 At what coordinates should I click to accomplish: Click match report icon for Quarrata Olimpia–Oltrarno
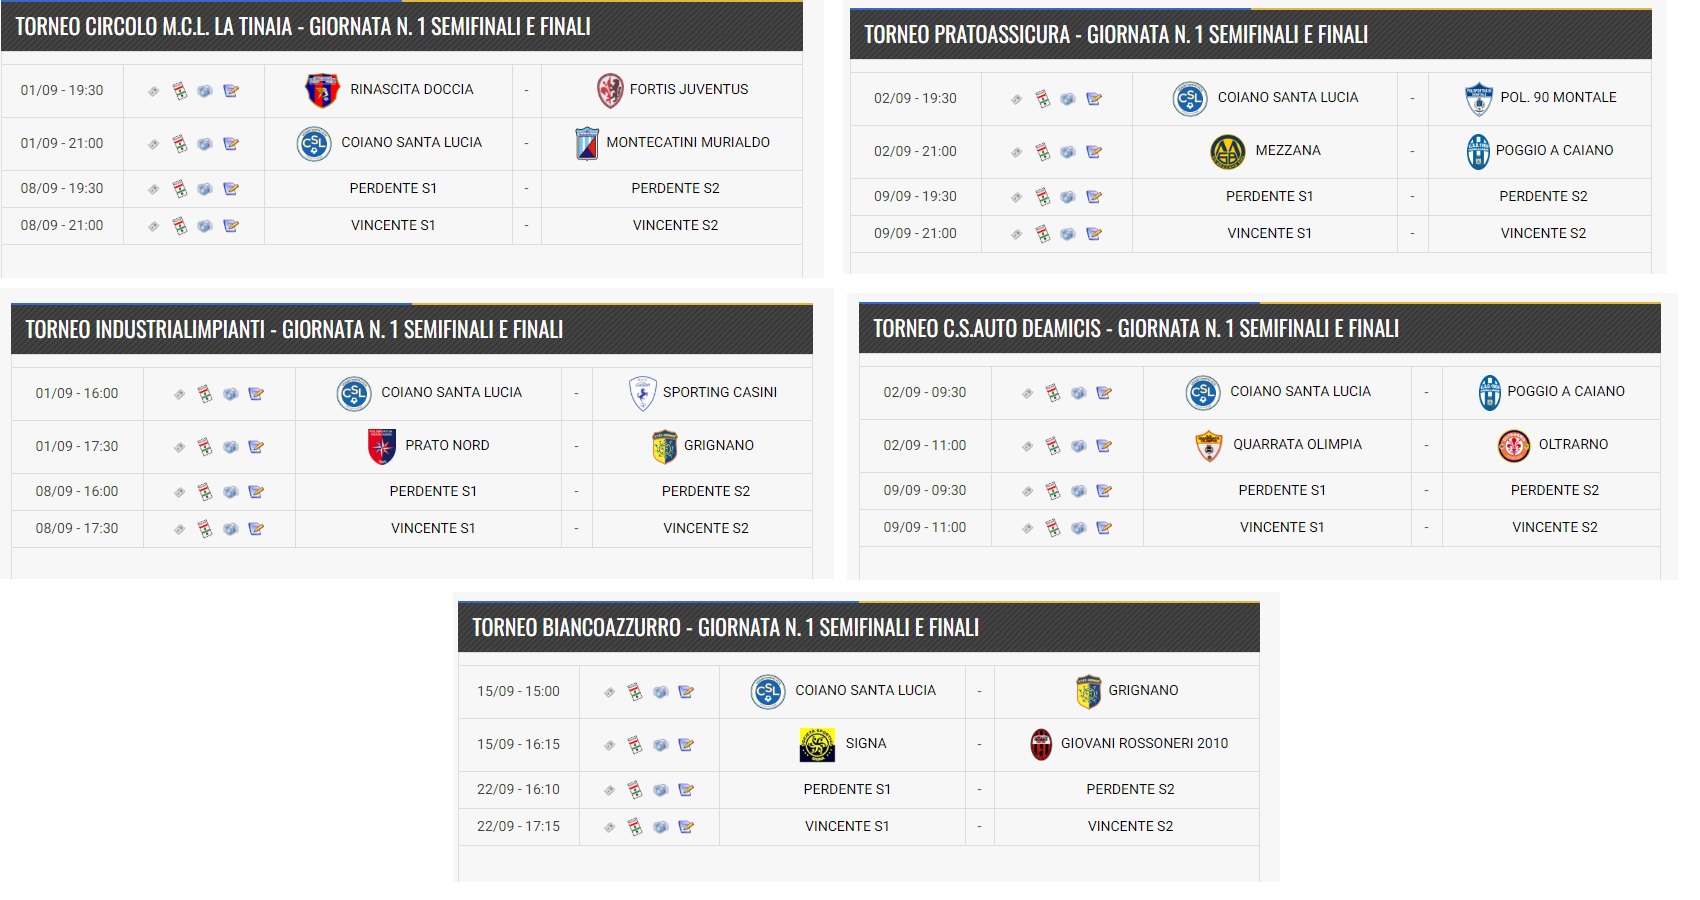tap(1053, 446)
